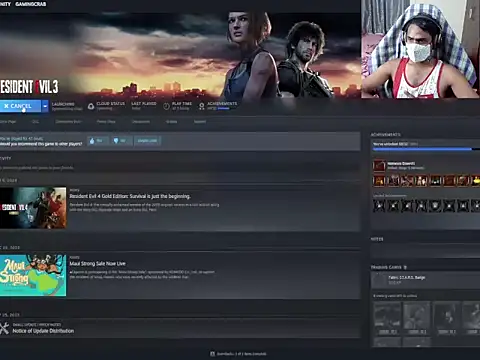This screenshot has width=480, height=360.
Task: Open the Store Page tab
Action: [x=7, y=122]
